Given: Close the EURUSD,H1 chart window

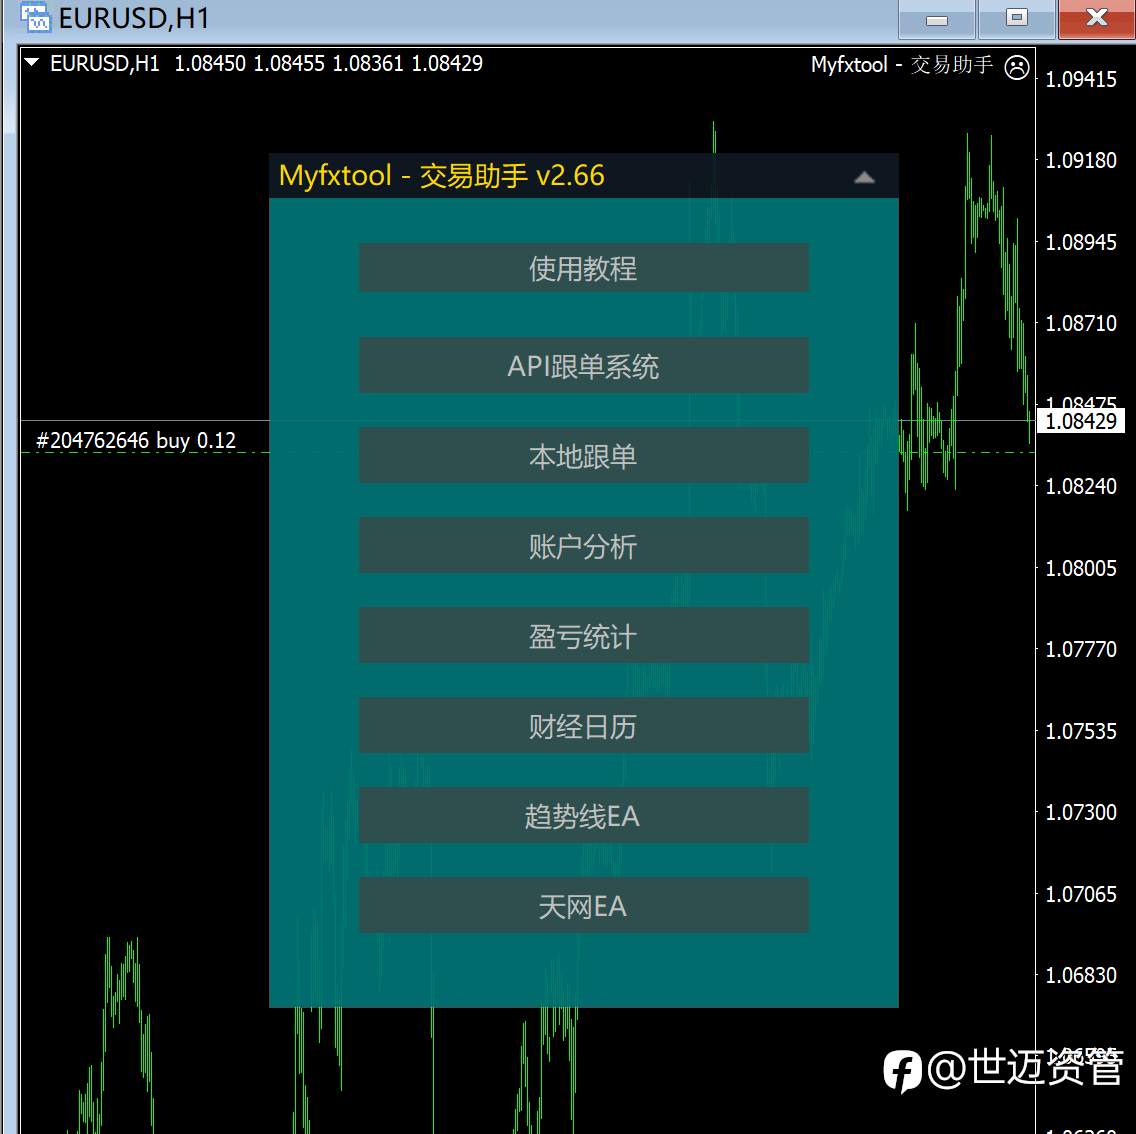Looking at the screenshot, I should [1097, 19].
